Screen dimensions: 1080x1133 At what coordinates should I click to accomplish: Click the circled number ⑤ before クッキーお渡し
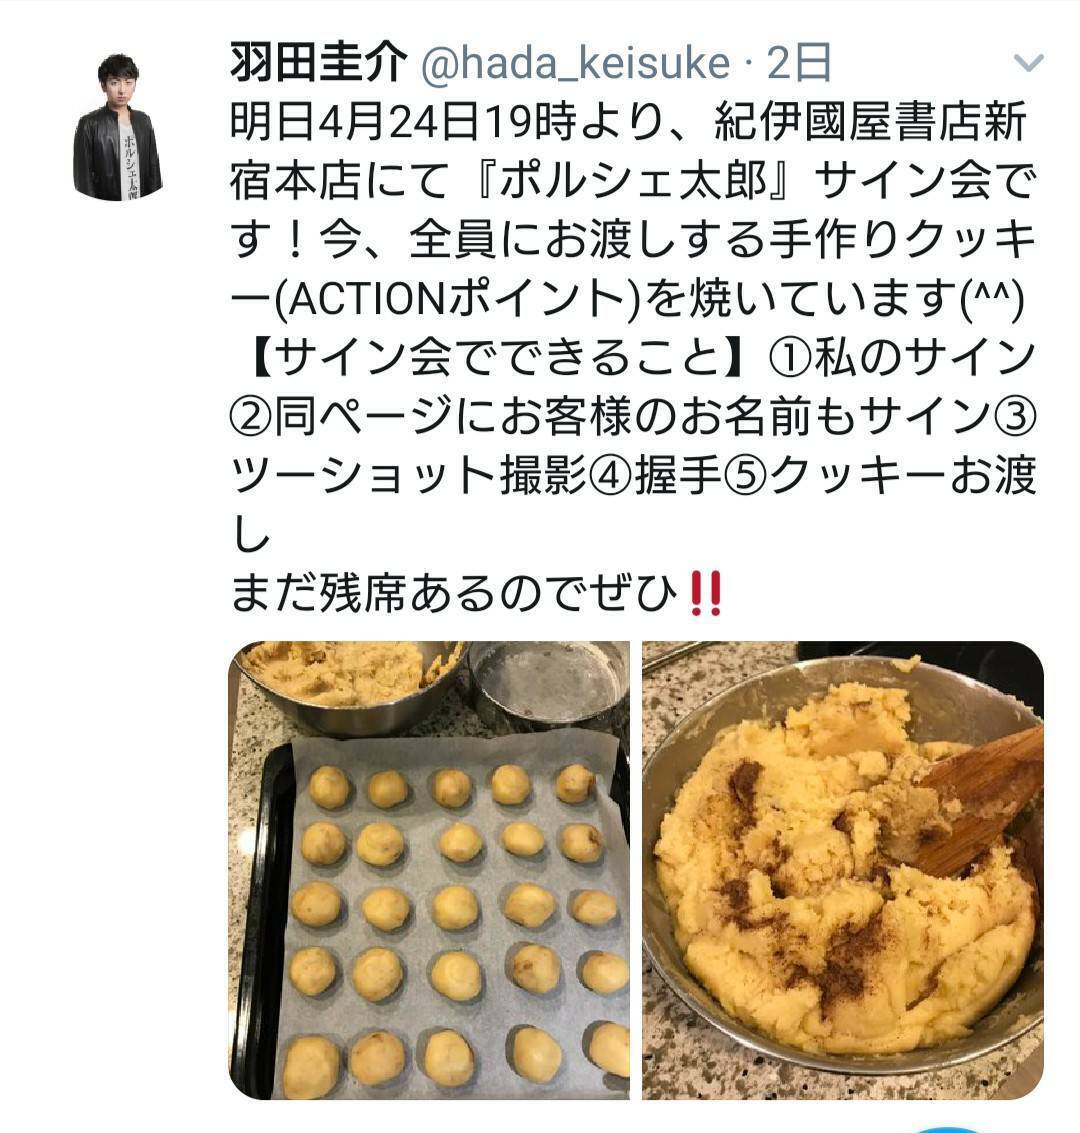click(746, 477)
